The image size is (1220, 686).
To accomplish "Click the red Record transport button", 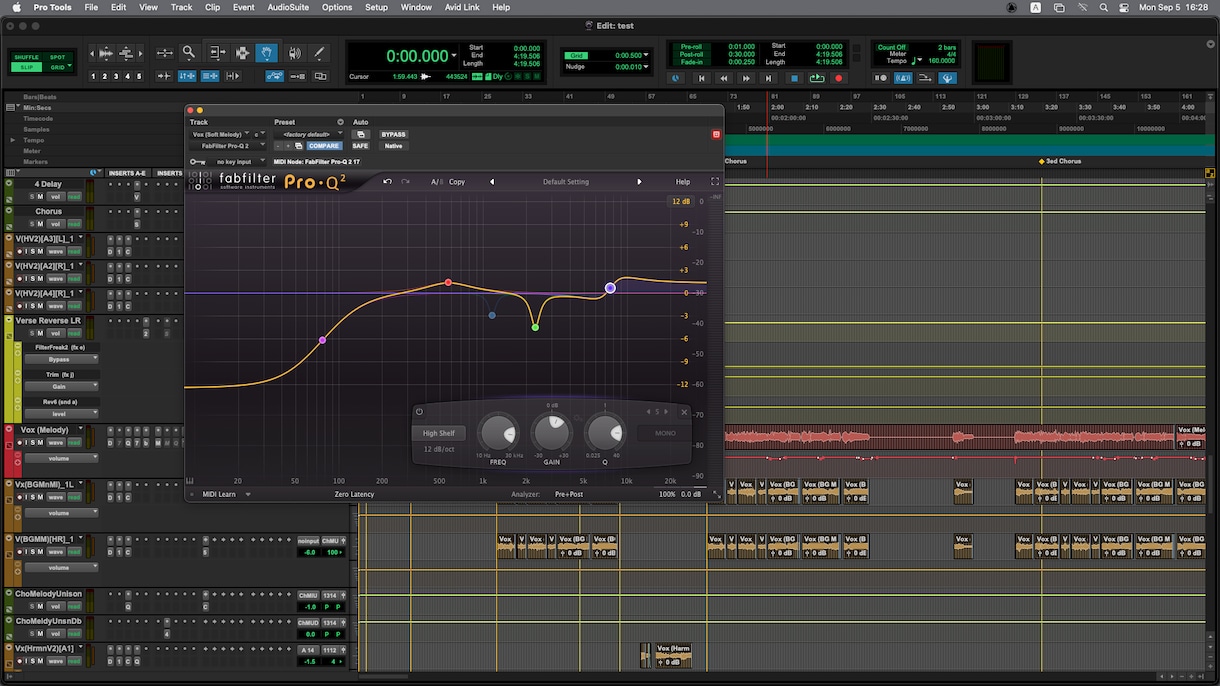I will pos(839,78).
